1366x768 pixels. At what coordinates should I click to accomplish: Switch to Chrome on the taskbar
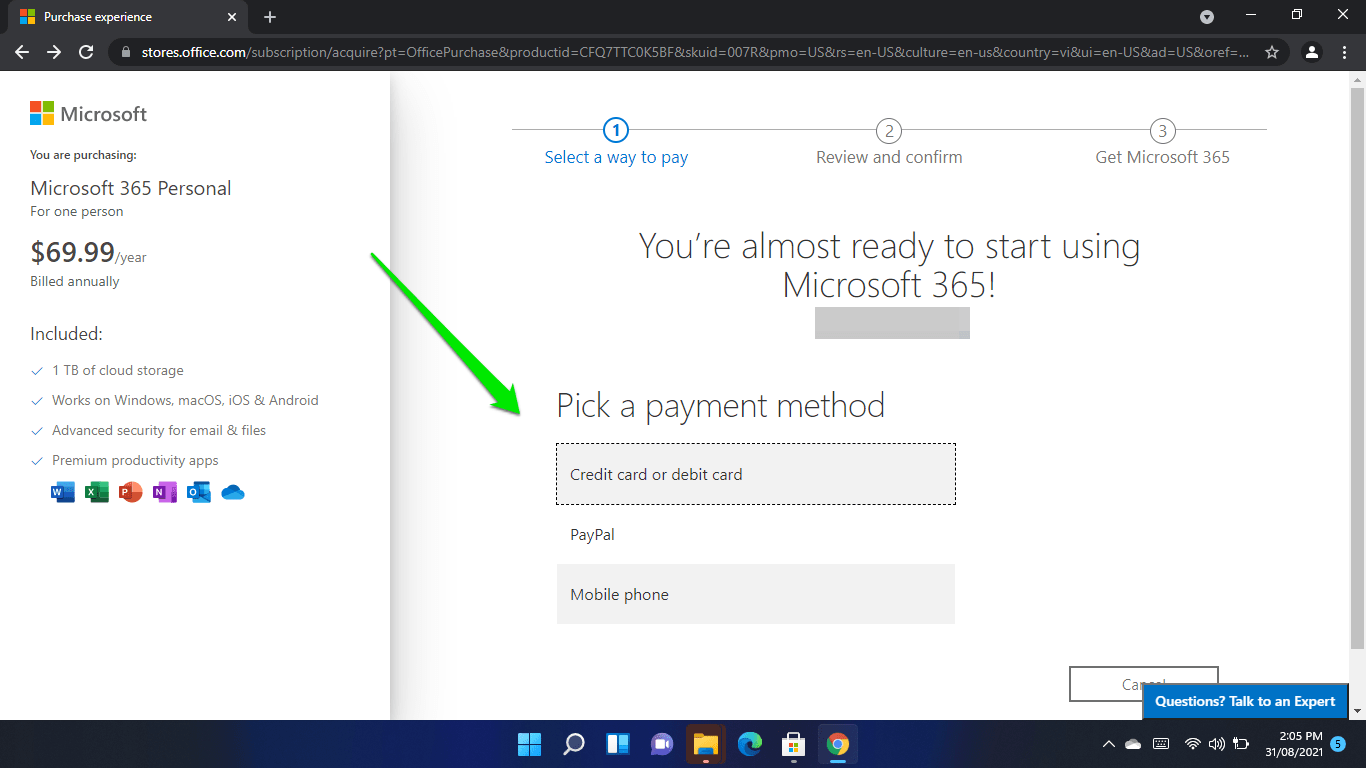tap(838, 744)
